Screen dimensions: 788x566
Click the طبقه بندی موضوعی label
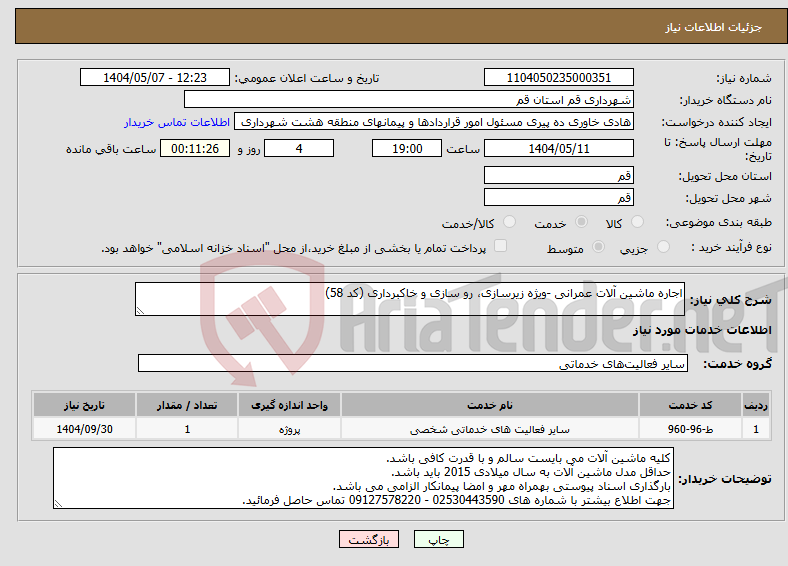(719, 222)
